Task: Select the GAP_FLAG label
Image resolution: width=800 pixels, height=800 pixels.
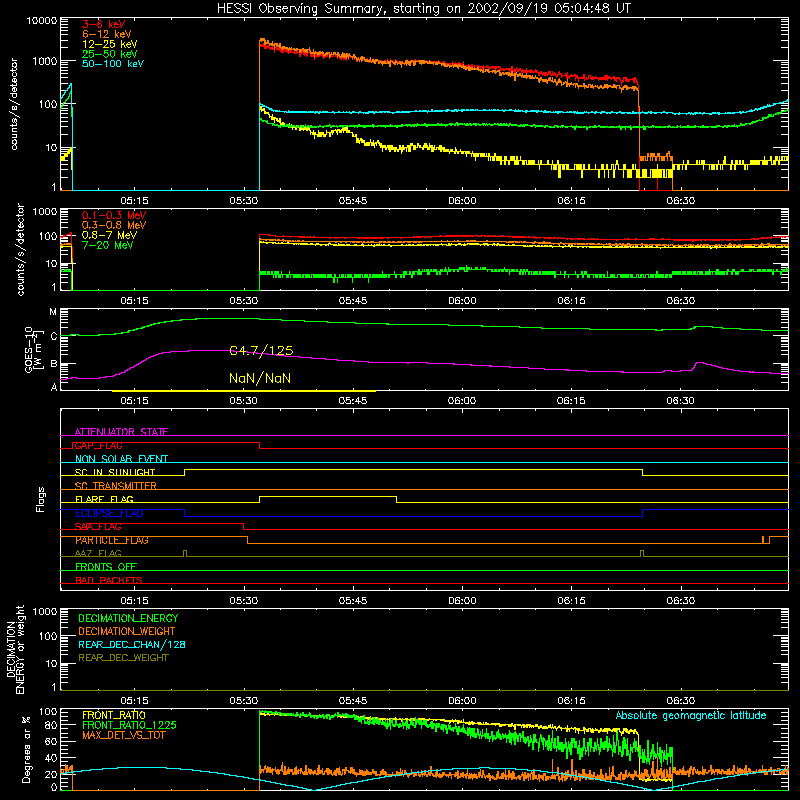Action: point(98,445)
